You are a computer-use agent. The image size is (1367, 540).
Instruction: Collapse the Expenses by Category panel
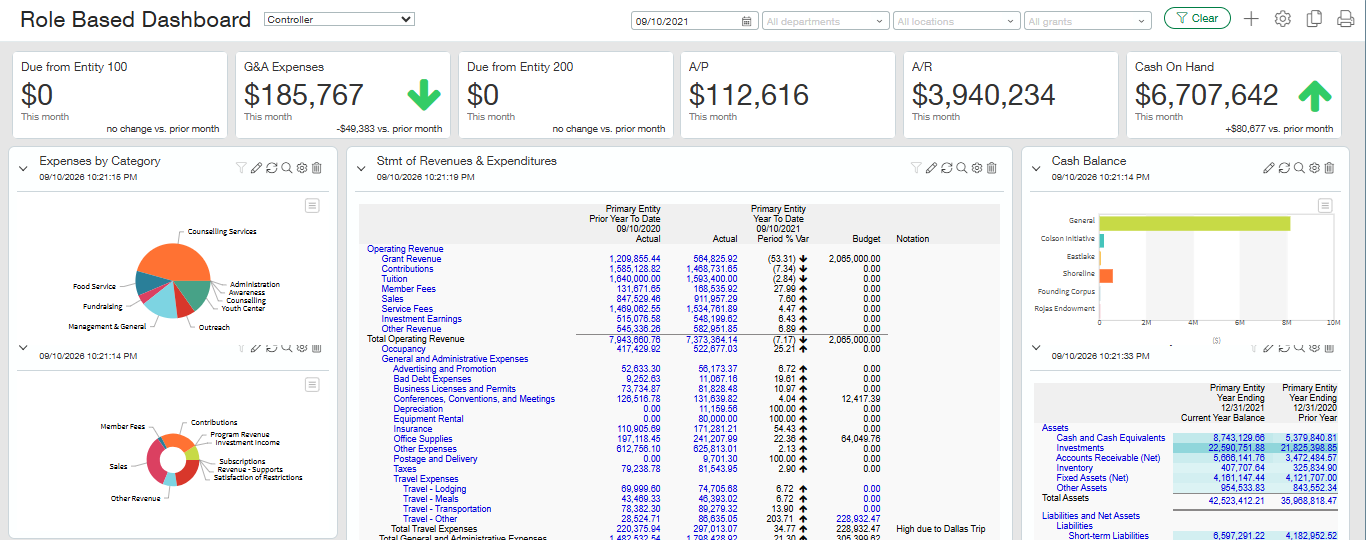[23, 168]
